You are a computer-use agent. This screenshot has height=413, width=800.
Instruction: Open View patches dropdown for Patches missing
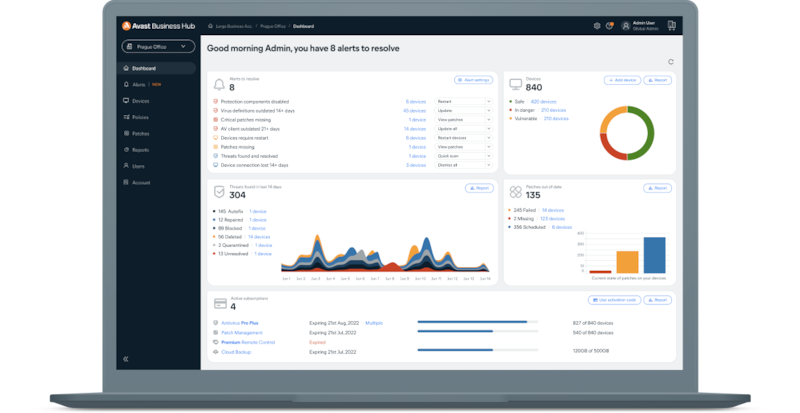tap(463, 147)
